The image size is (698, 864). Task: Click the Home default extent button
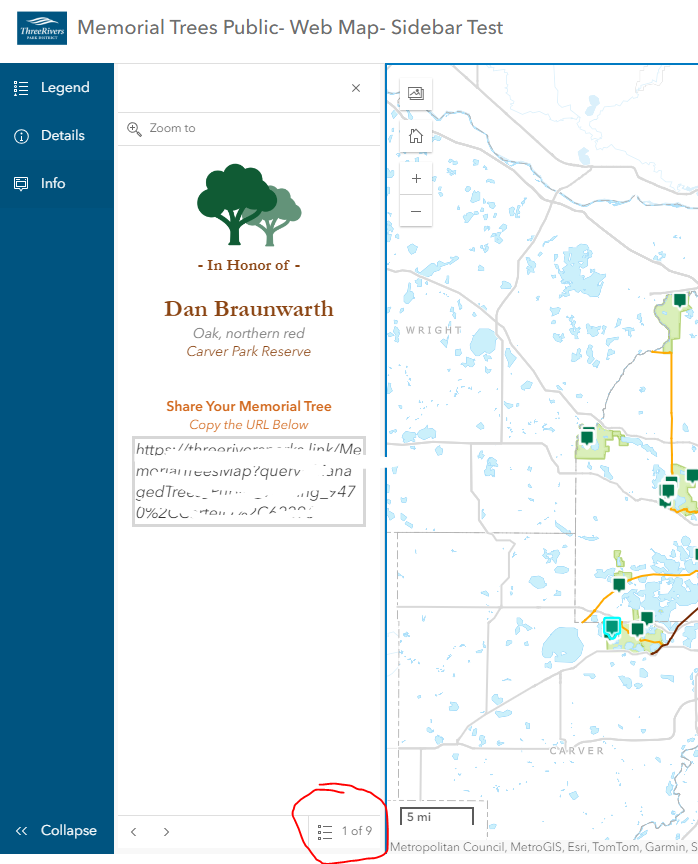pyautogui.click(x=416, y=136)
